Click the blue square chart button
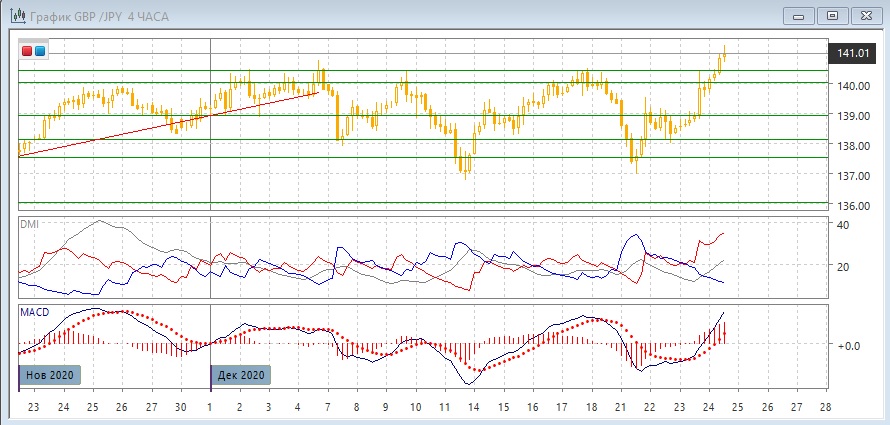The image size is (890, 425). coord(40,51)
